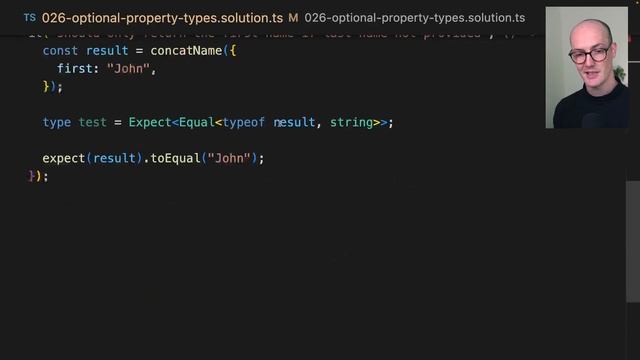Click the 'first' property key
This screenshot has height=360, width=640.
(75, 69)
